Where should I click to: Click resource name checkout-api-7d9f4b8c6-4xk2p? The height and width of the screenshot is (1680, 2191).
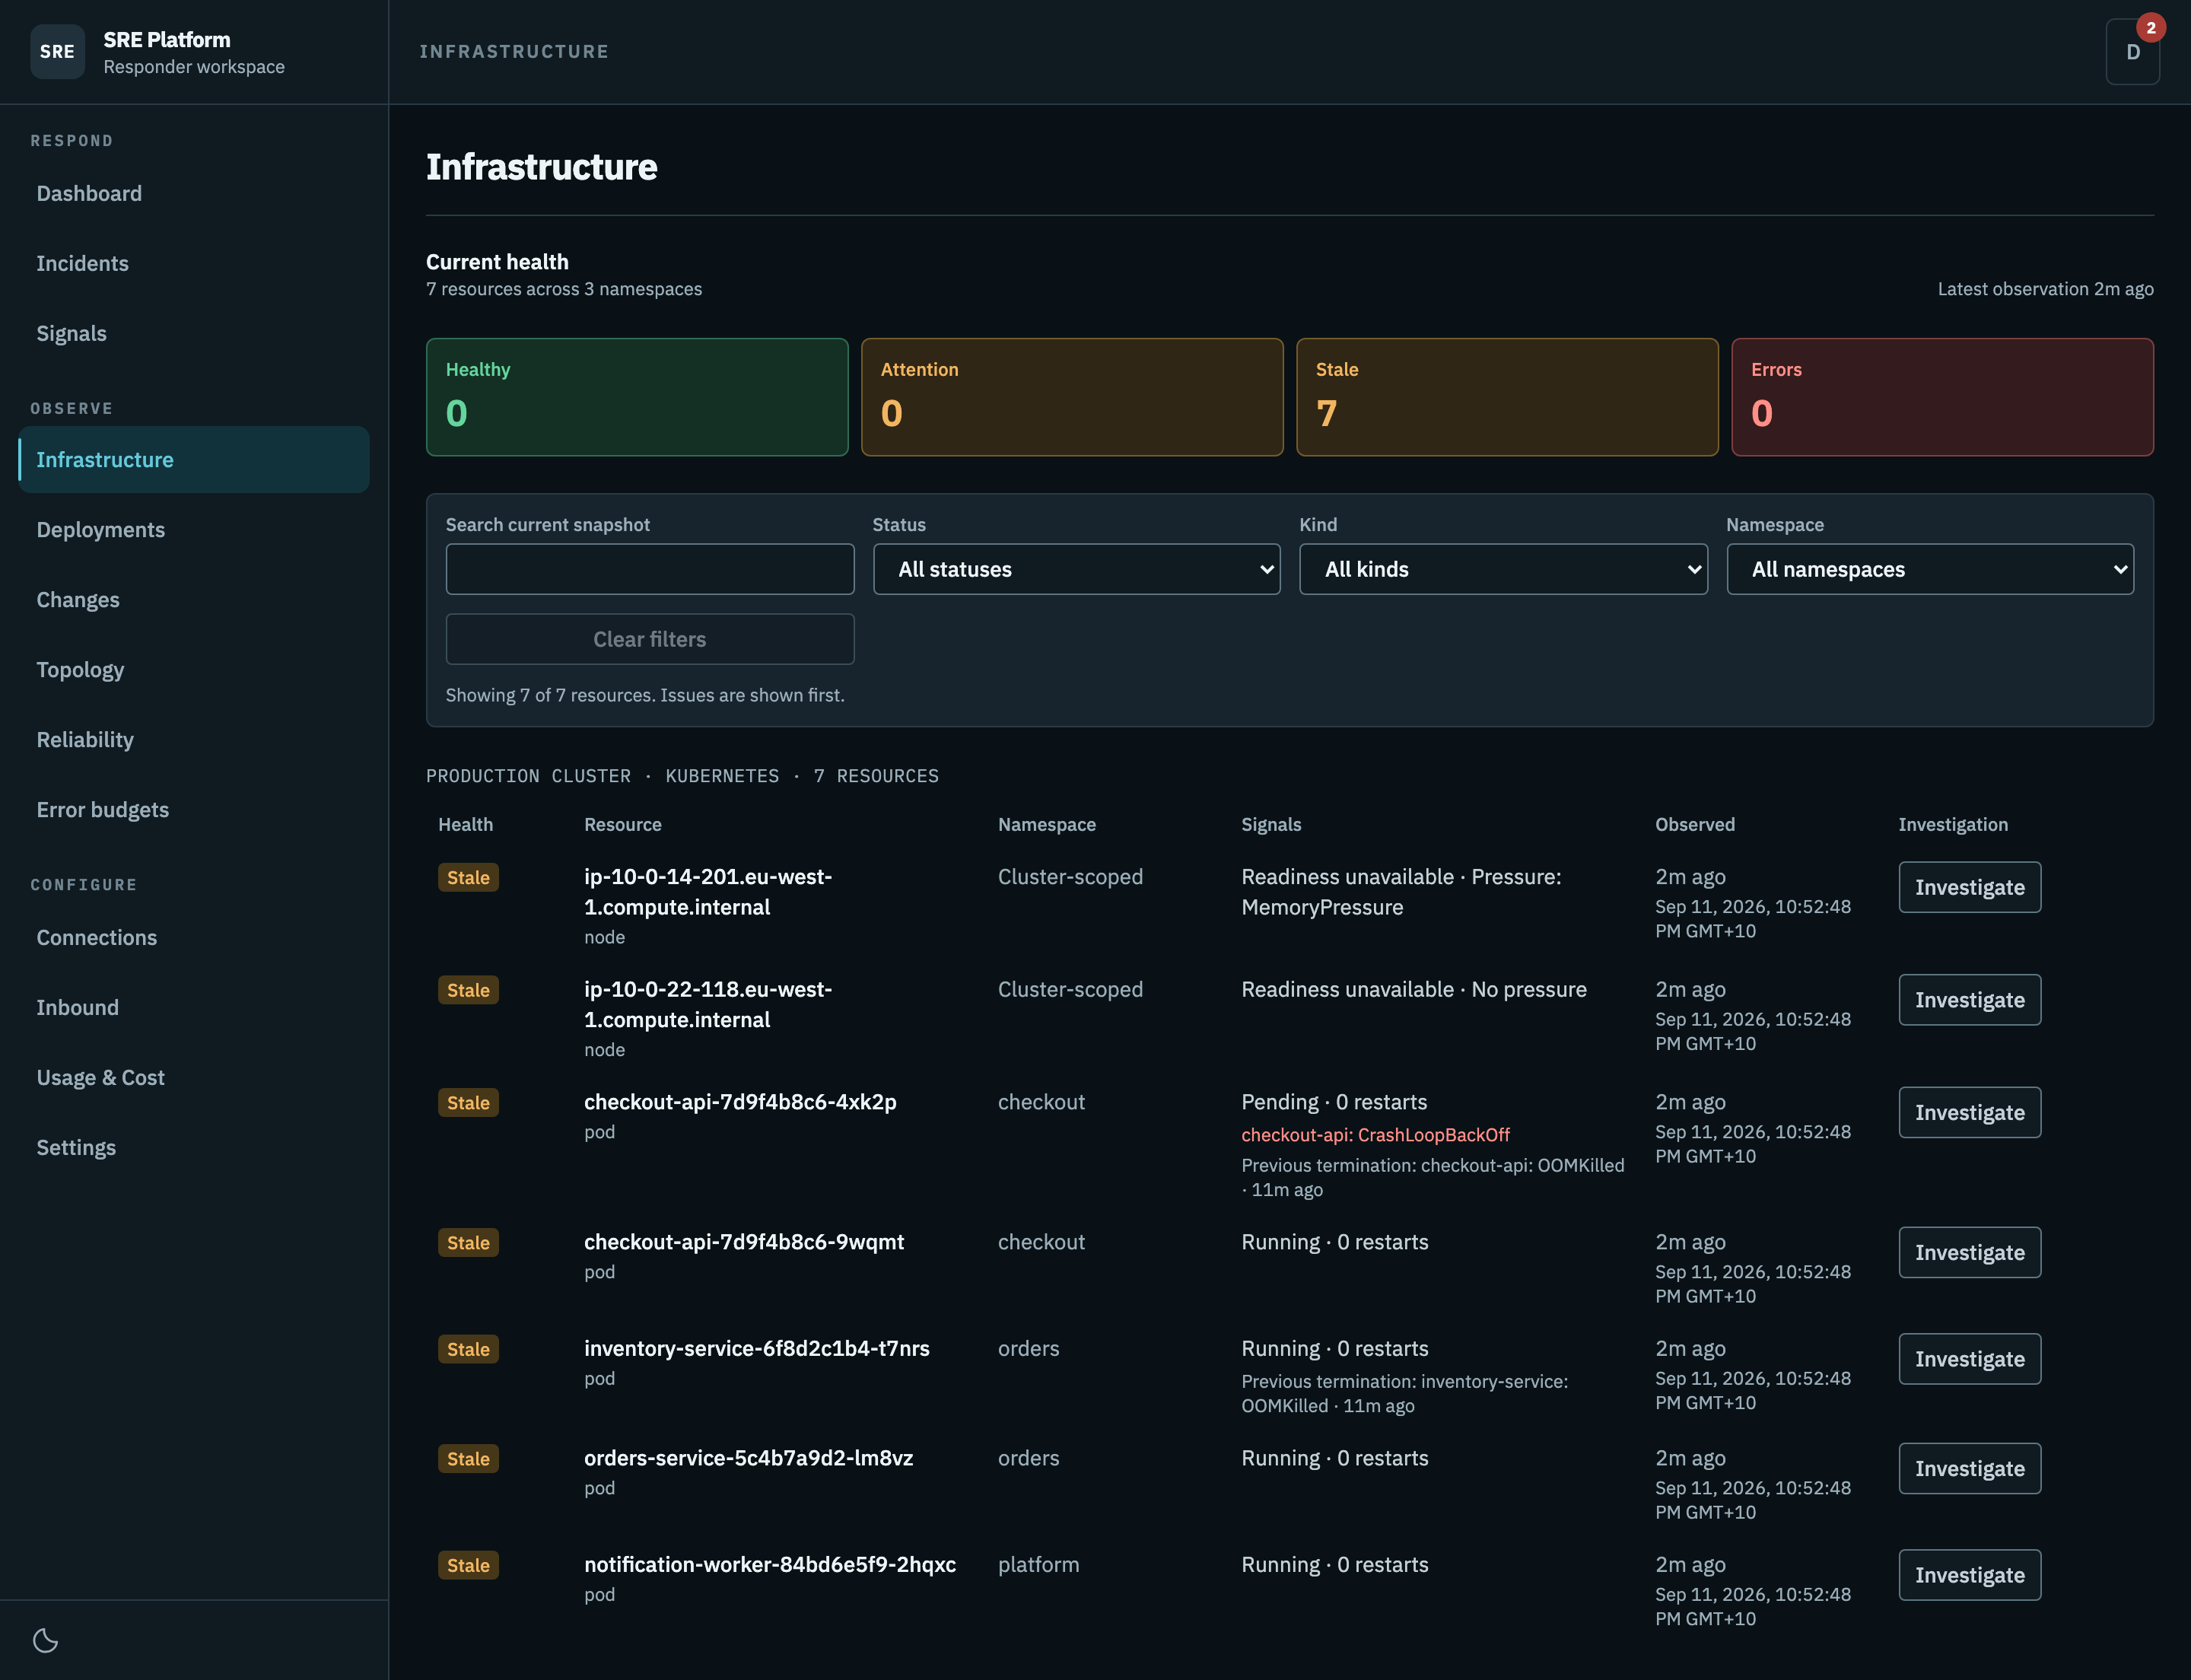click(x=740, y=1102)
